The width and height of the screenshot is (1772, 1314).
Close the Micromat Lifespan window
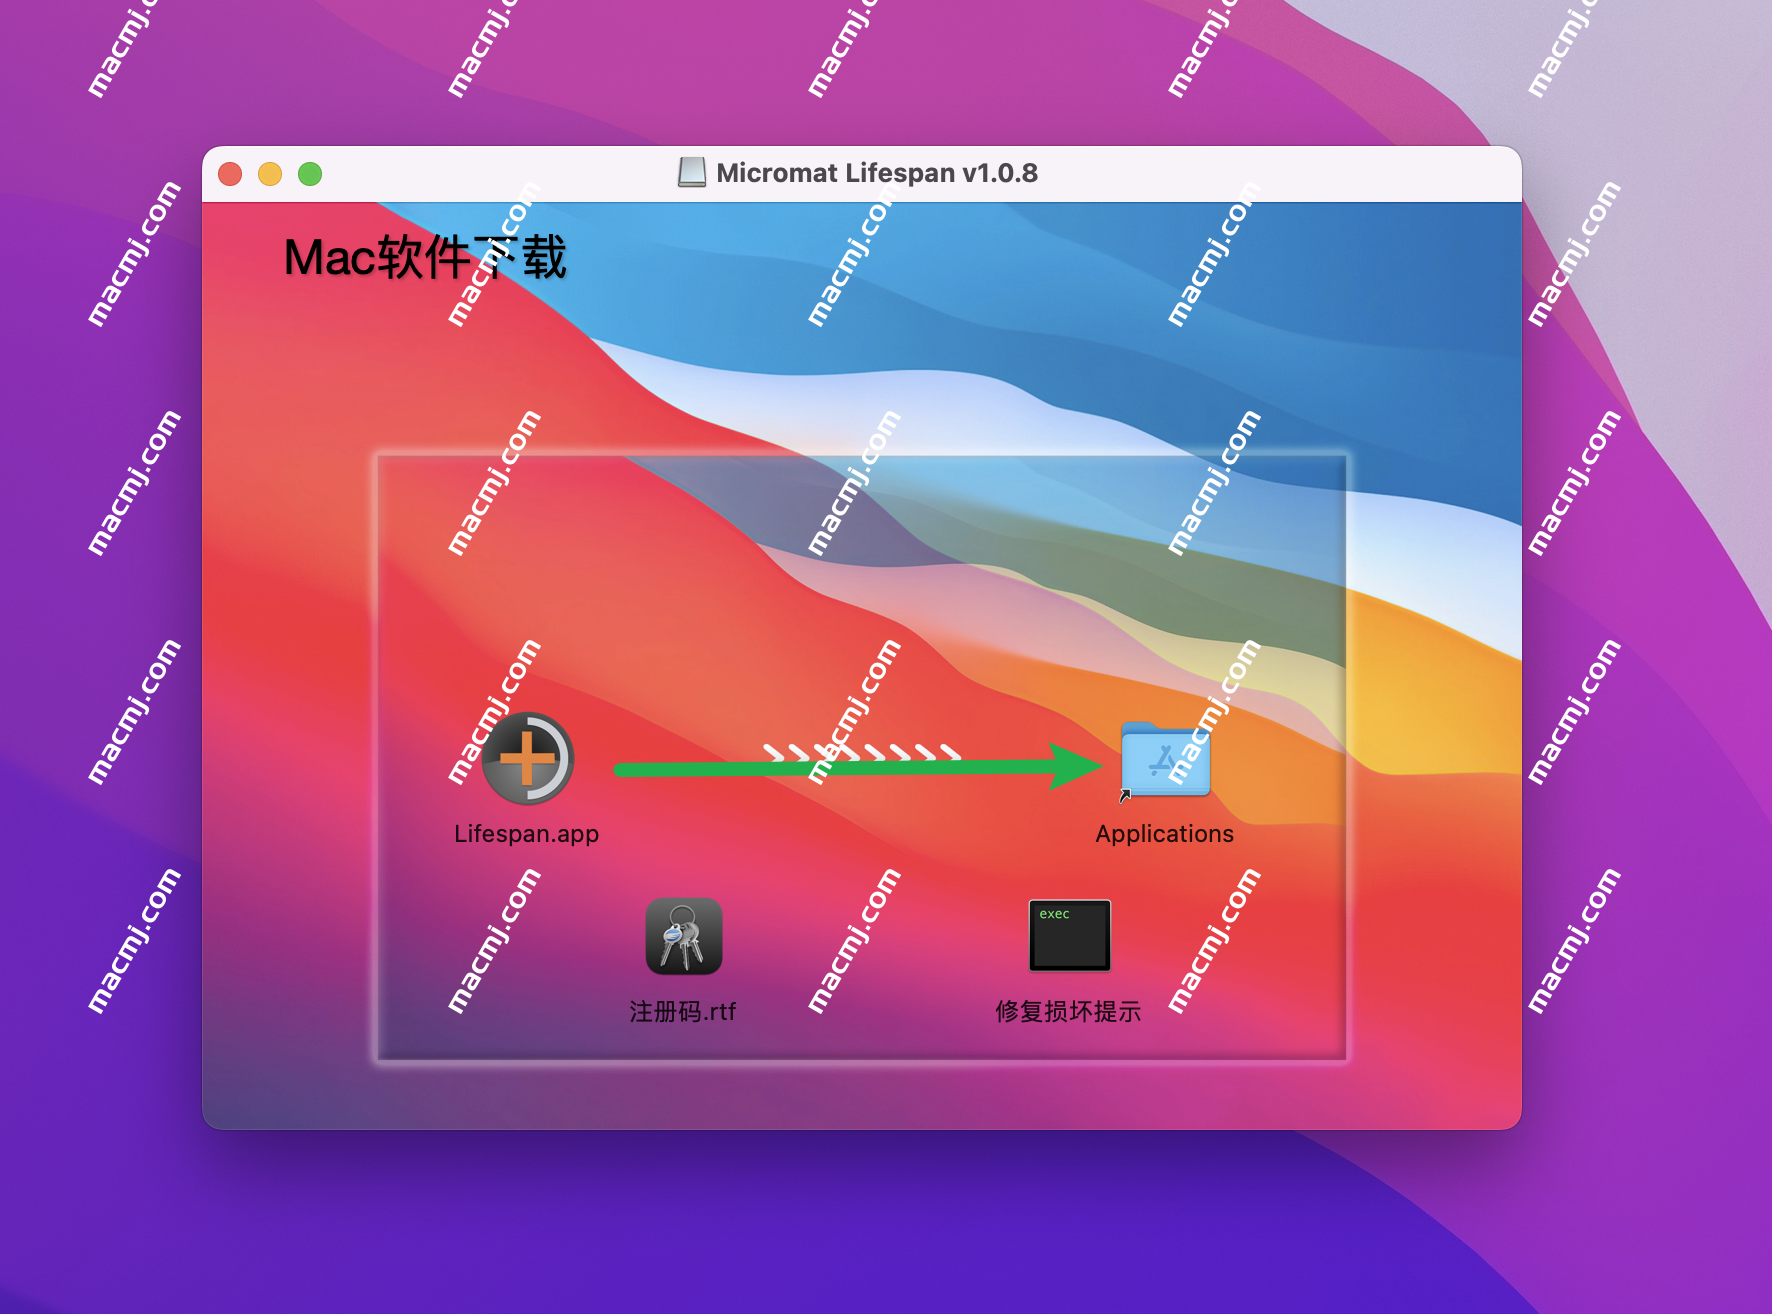[x=230, y=174]
